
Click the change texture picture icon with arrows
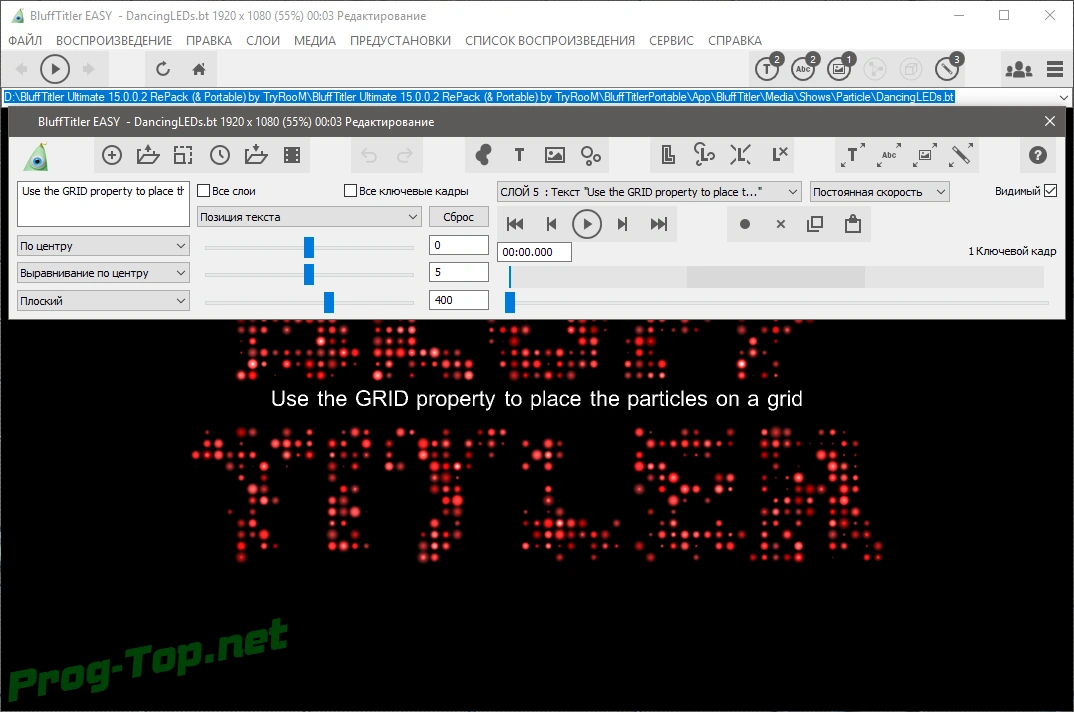(x=925, y=156)
